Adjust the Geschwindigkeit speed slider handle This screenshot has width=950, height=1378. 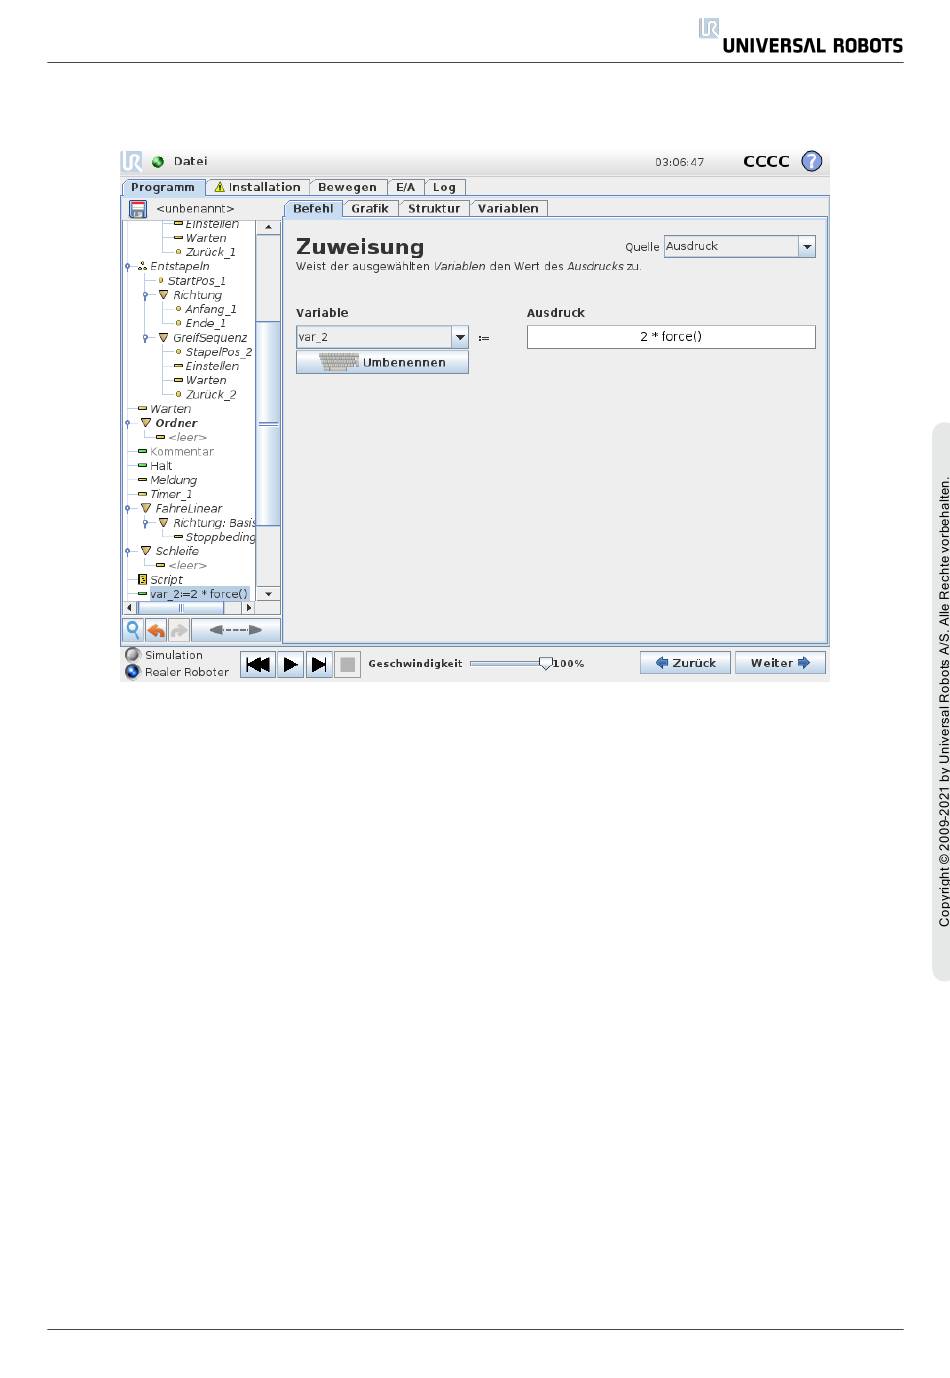click(x=545, y=663)
